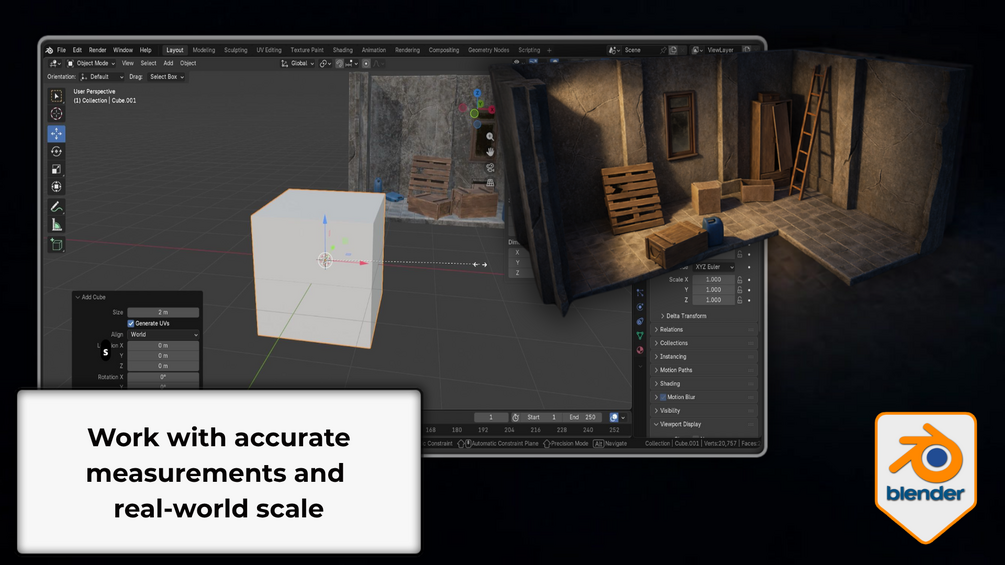Click the navigation gizmo in viewport
Image resolution: width=1005 pixels, height=565 pixels.
tap(477, 110)
